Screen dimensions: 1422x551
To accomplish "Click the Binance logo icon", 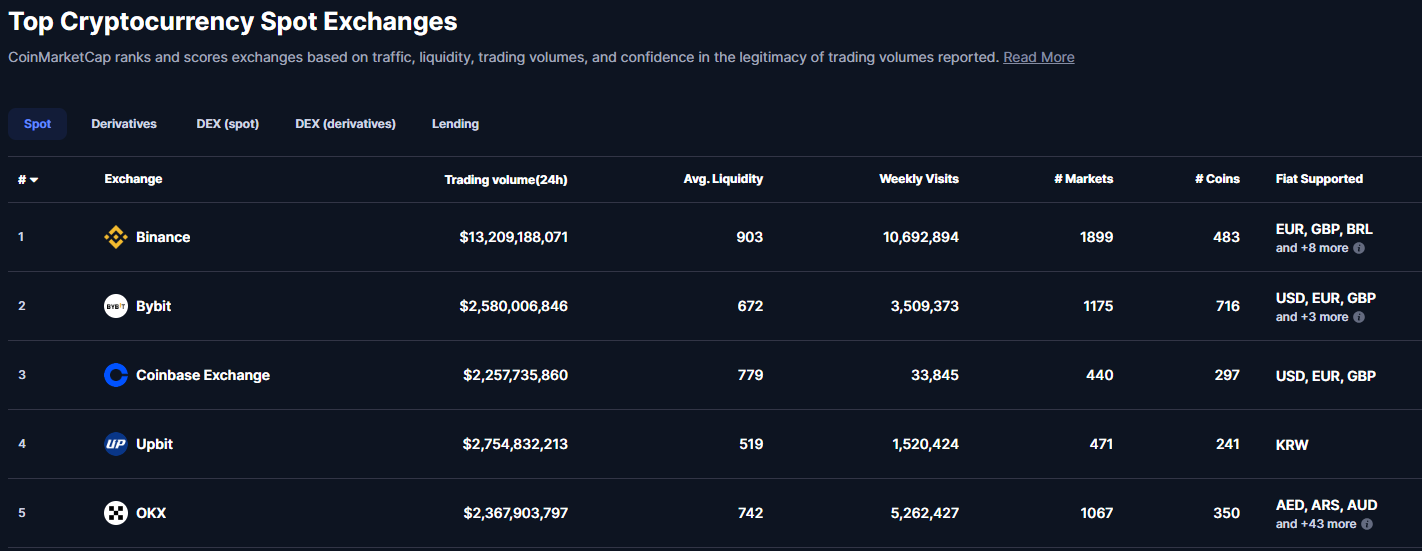I will [116, 237].
